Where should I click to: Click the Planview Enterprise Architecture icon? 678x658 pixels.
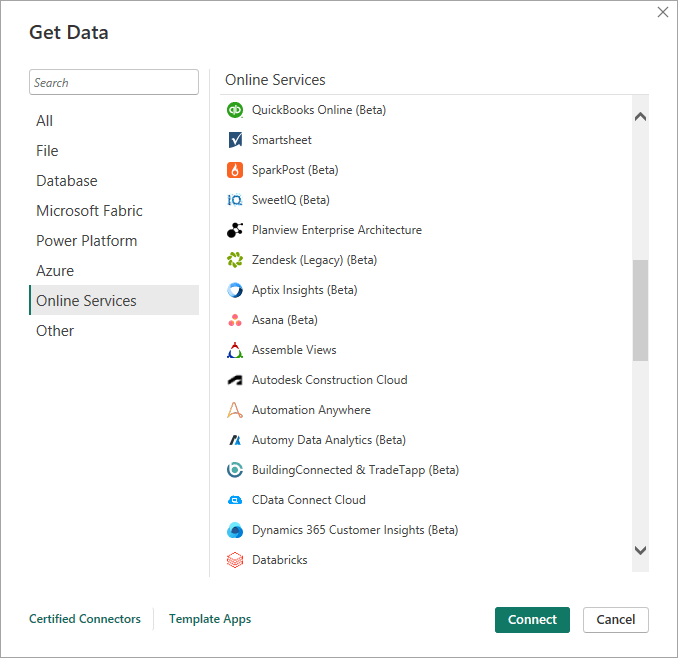[x=235, y=230]
